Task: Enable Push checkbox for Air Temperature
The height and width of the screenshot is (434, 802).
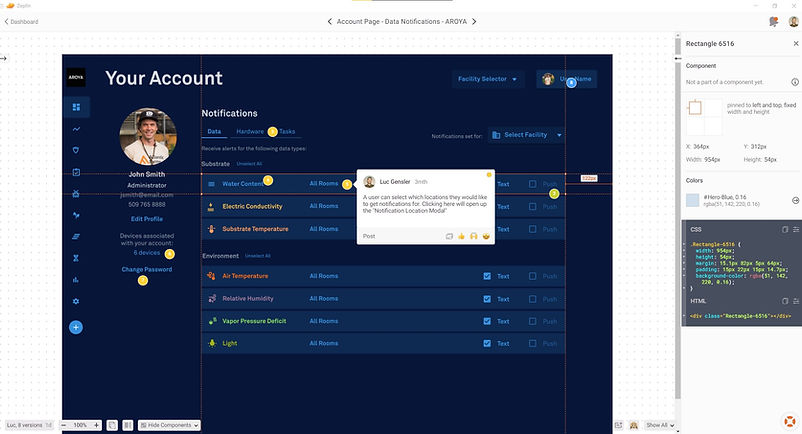Action: pyautogui.click(x=532, y=276)
